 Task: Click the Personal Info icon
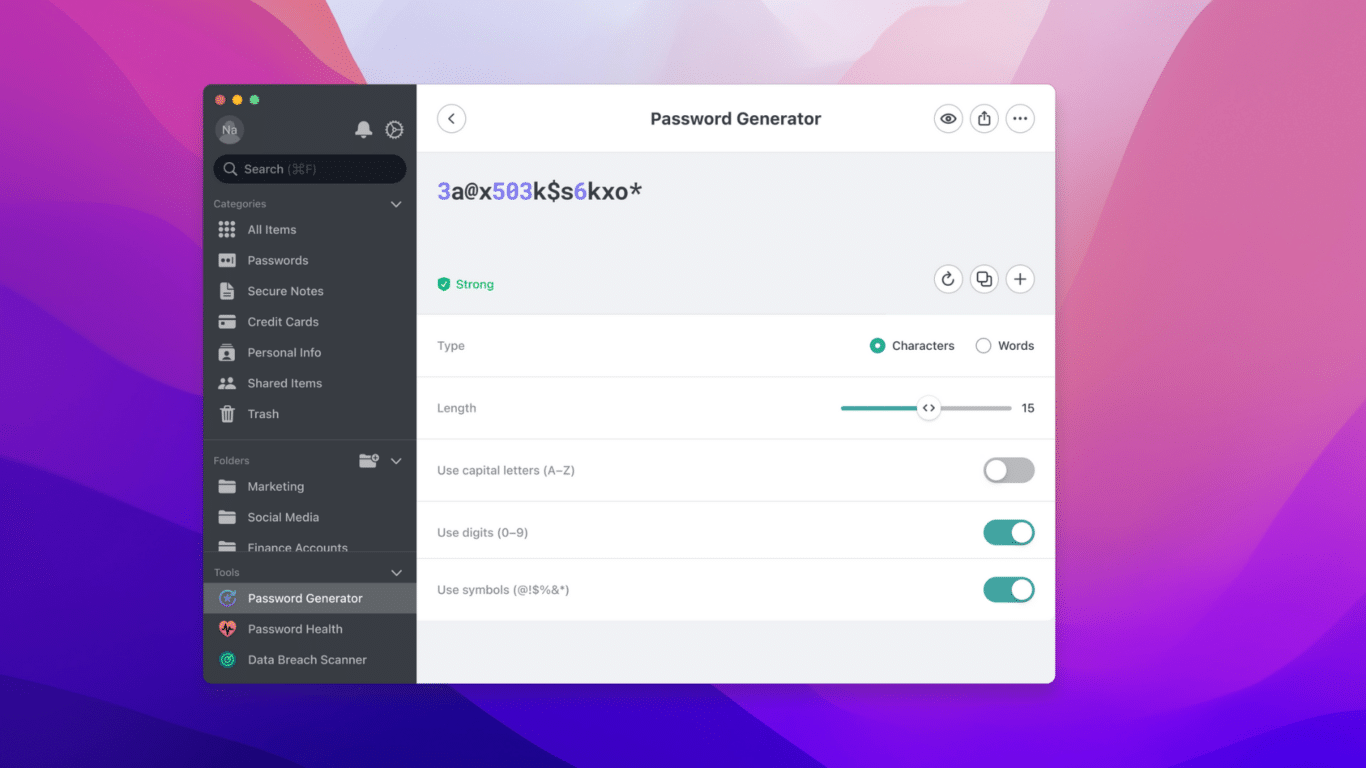tap(227, 353)
